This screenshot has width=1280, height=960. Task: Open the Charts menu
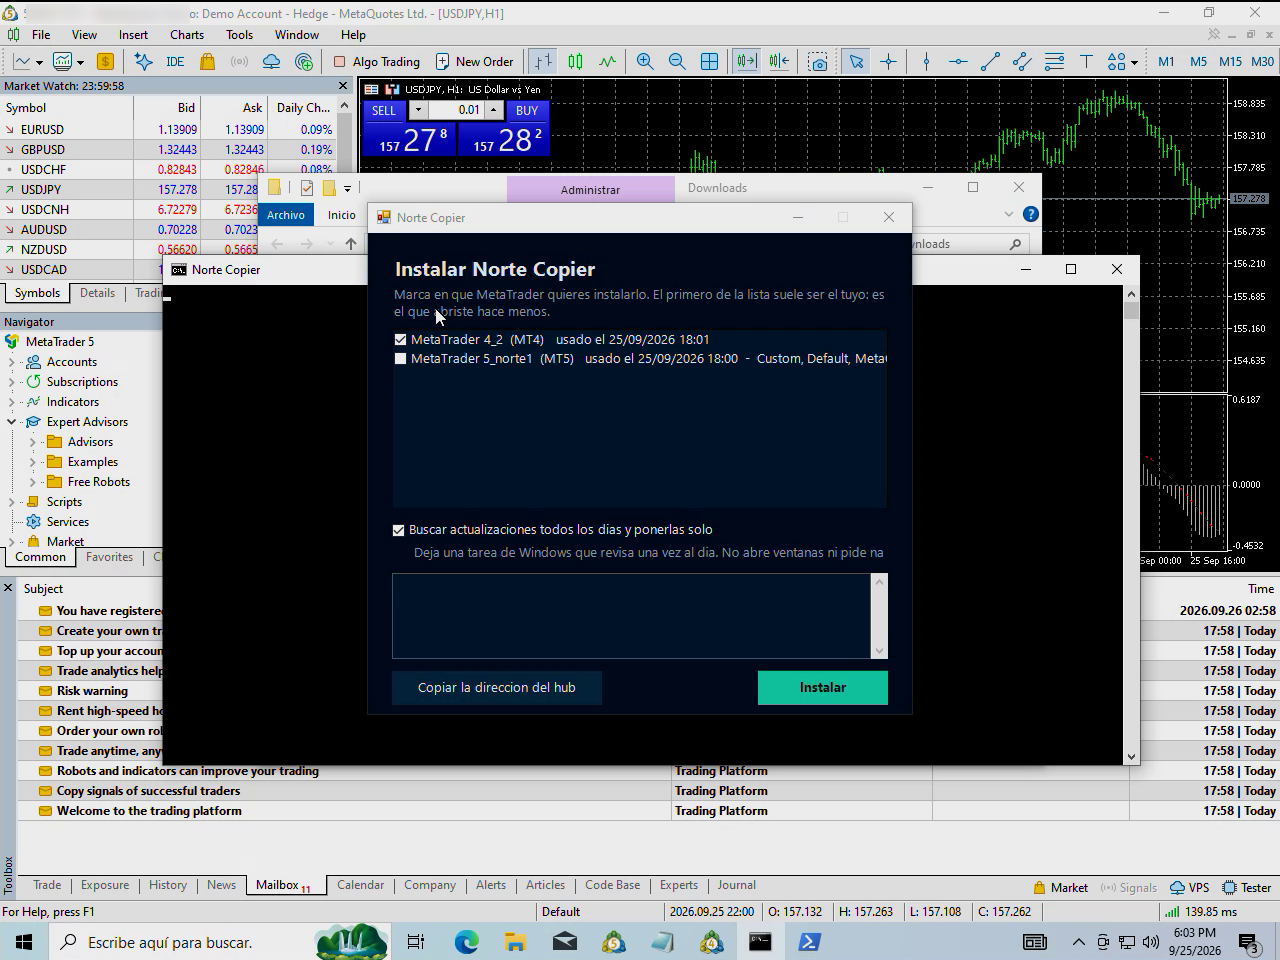click(x=187, y=34)
